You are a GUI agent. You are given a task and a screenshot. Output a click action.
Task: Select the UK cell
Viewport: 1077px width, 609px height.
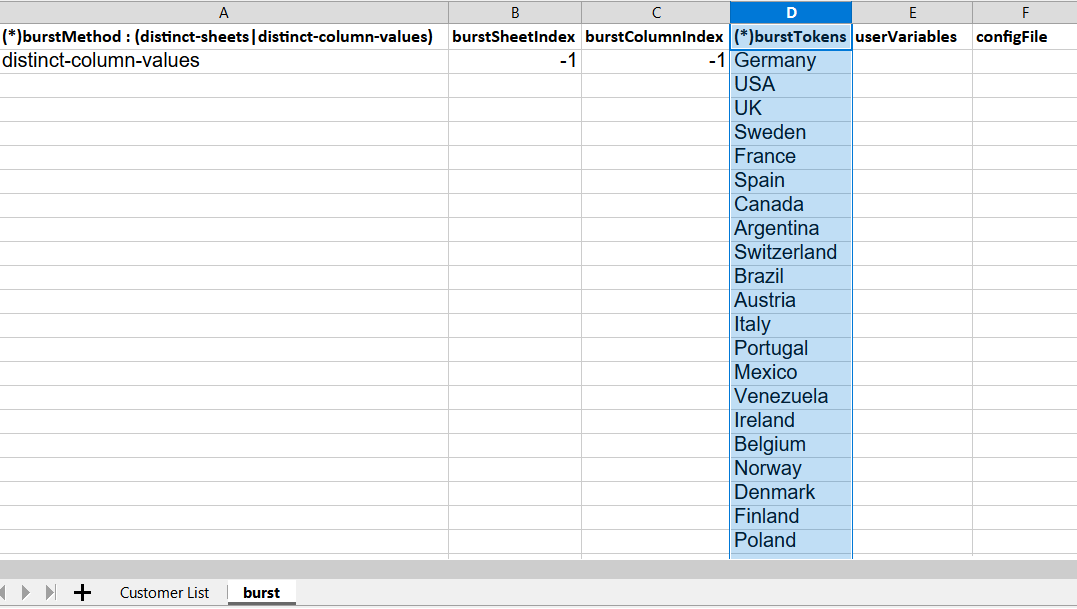click(x=791, y=109)
